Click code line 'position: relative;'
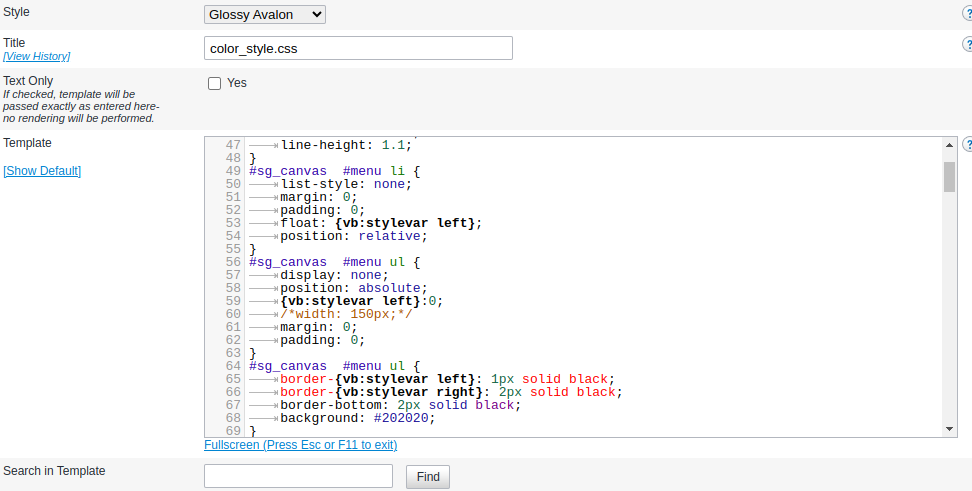The width and height of the screenshot is (972, 491). pos(354,236)
